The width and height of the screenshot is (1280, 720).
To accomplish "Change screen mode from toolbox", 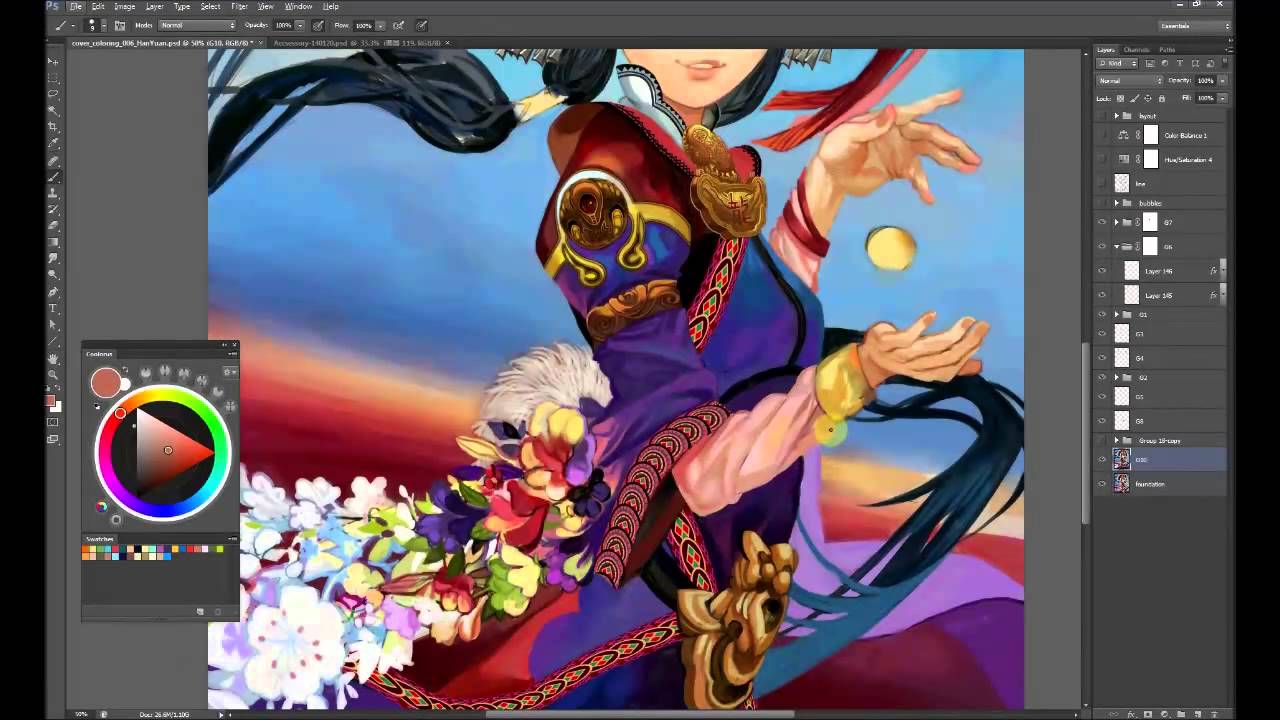I will [x=53, y=439].
